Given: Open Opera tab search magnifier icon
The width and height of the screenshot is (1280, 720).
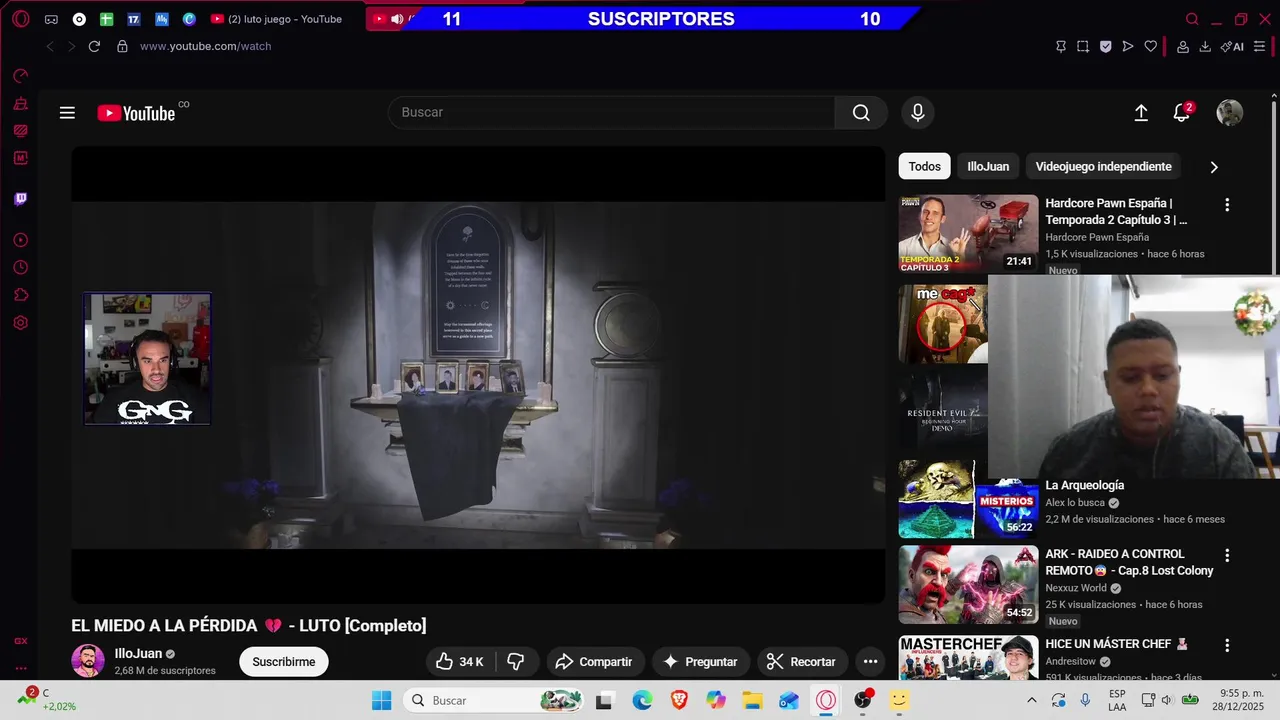Looking at the screenshot, I should (x=1192, y=19).
